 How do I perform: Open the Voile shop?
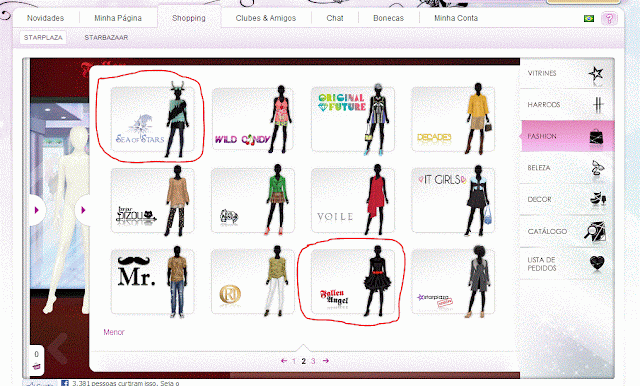pos(353,200)
